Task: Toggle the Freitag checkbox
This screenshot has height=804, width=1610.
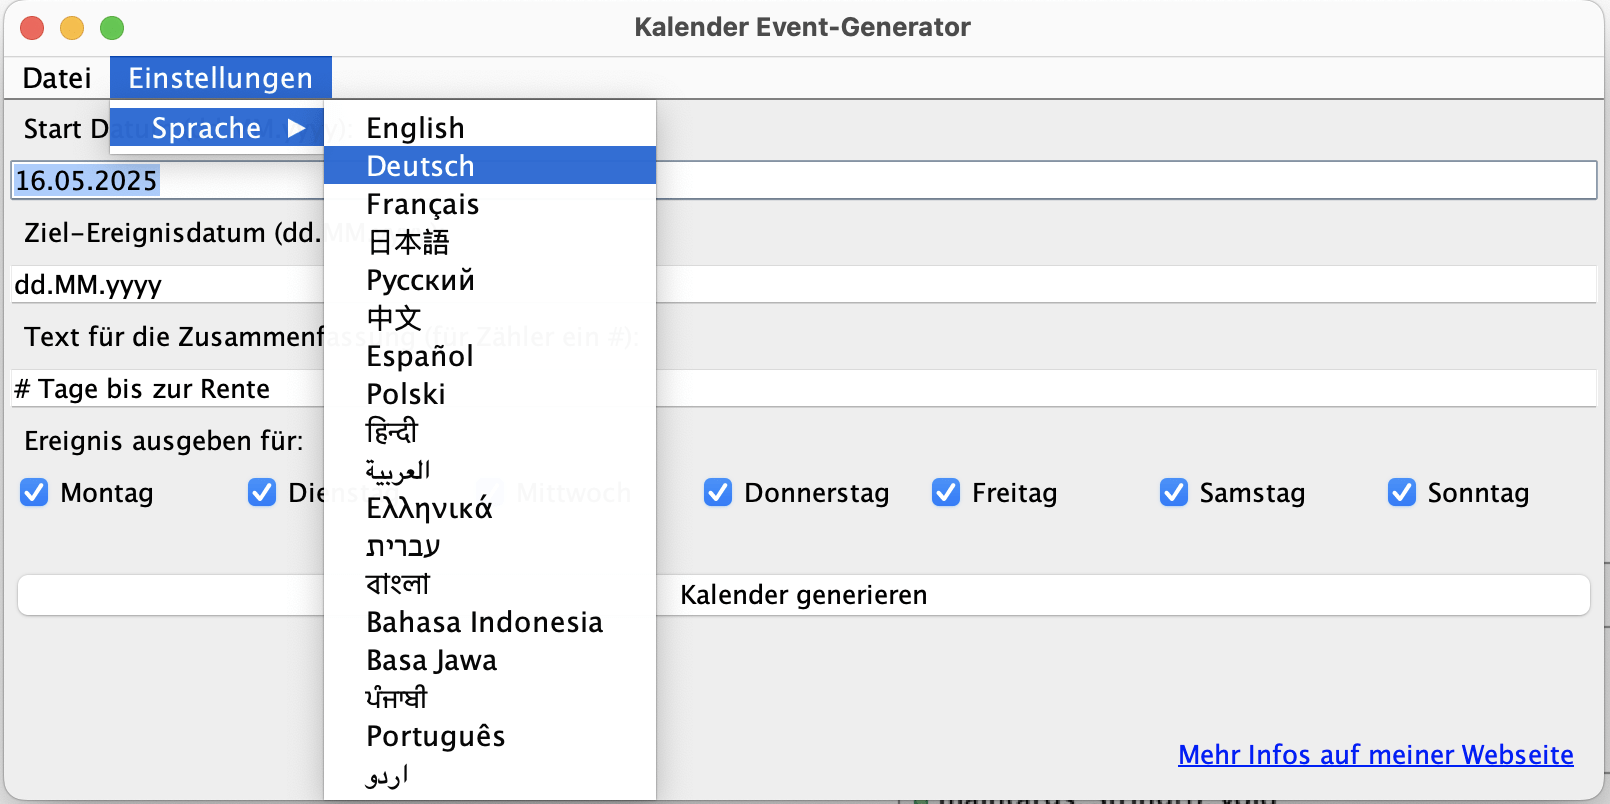Action: click(x=946, y=493)
